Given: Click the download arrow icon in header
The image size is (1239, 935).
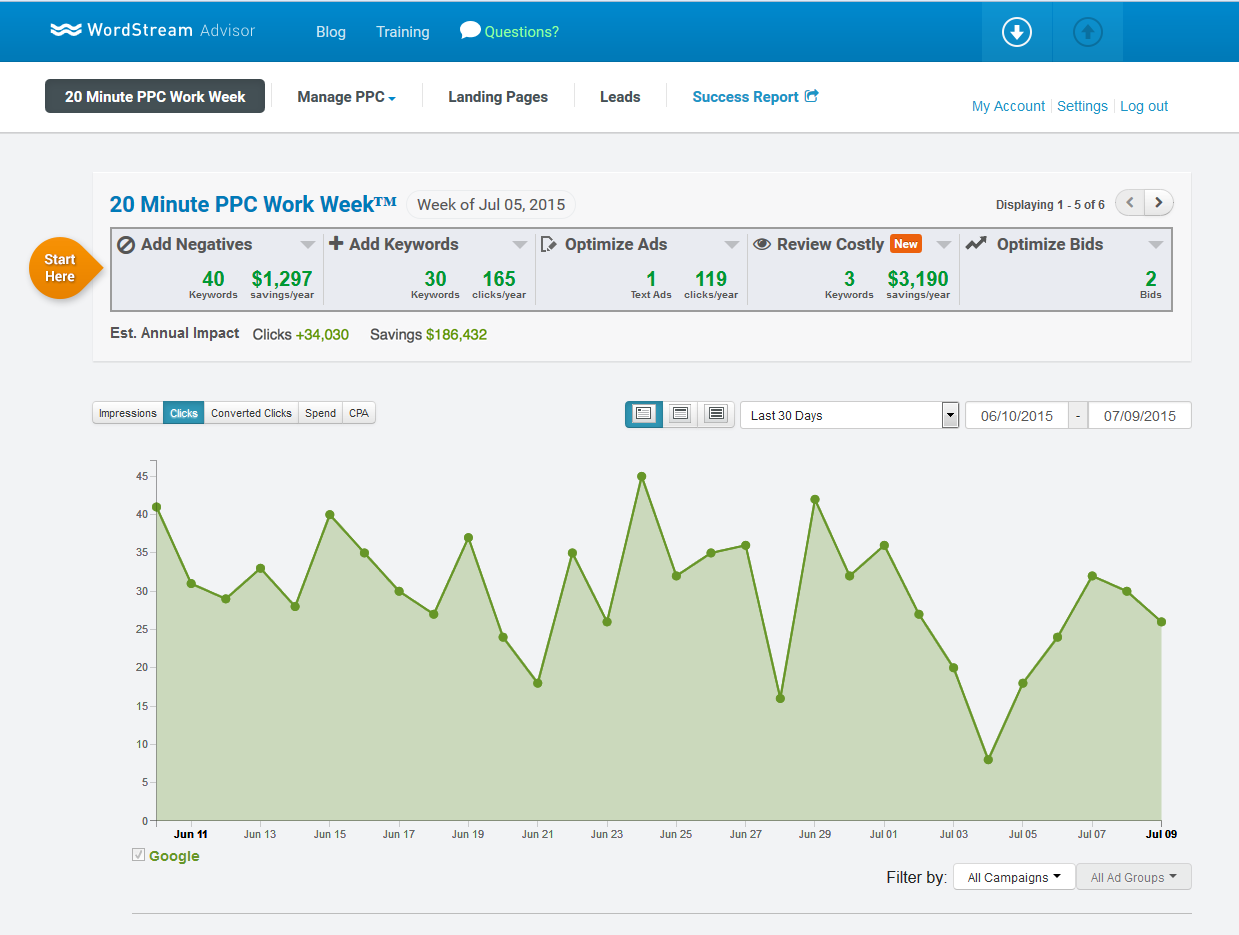Looking at the screenshot, I should (x=1017, y=32).
